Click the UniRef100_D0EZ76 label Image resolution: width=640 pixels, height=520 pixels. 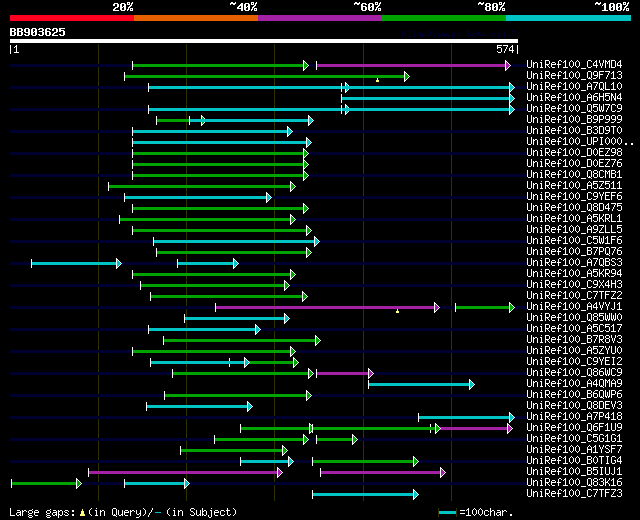574,164
